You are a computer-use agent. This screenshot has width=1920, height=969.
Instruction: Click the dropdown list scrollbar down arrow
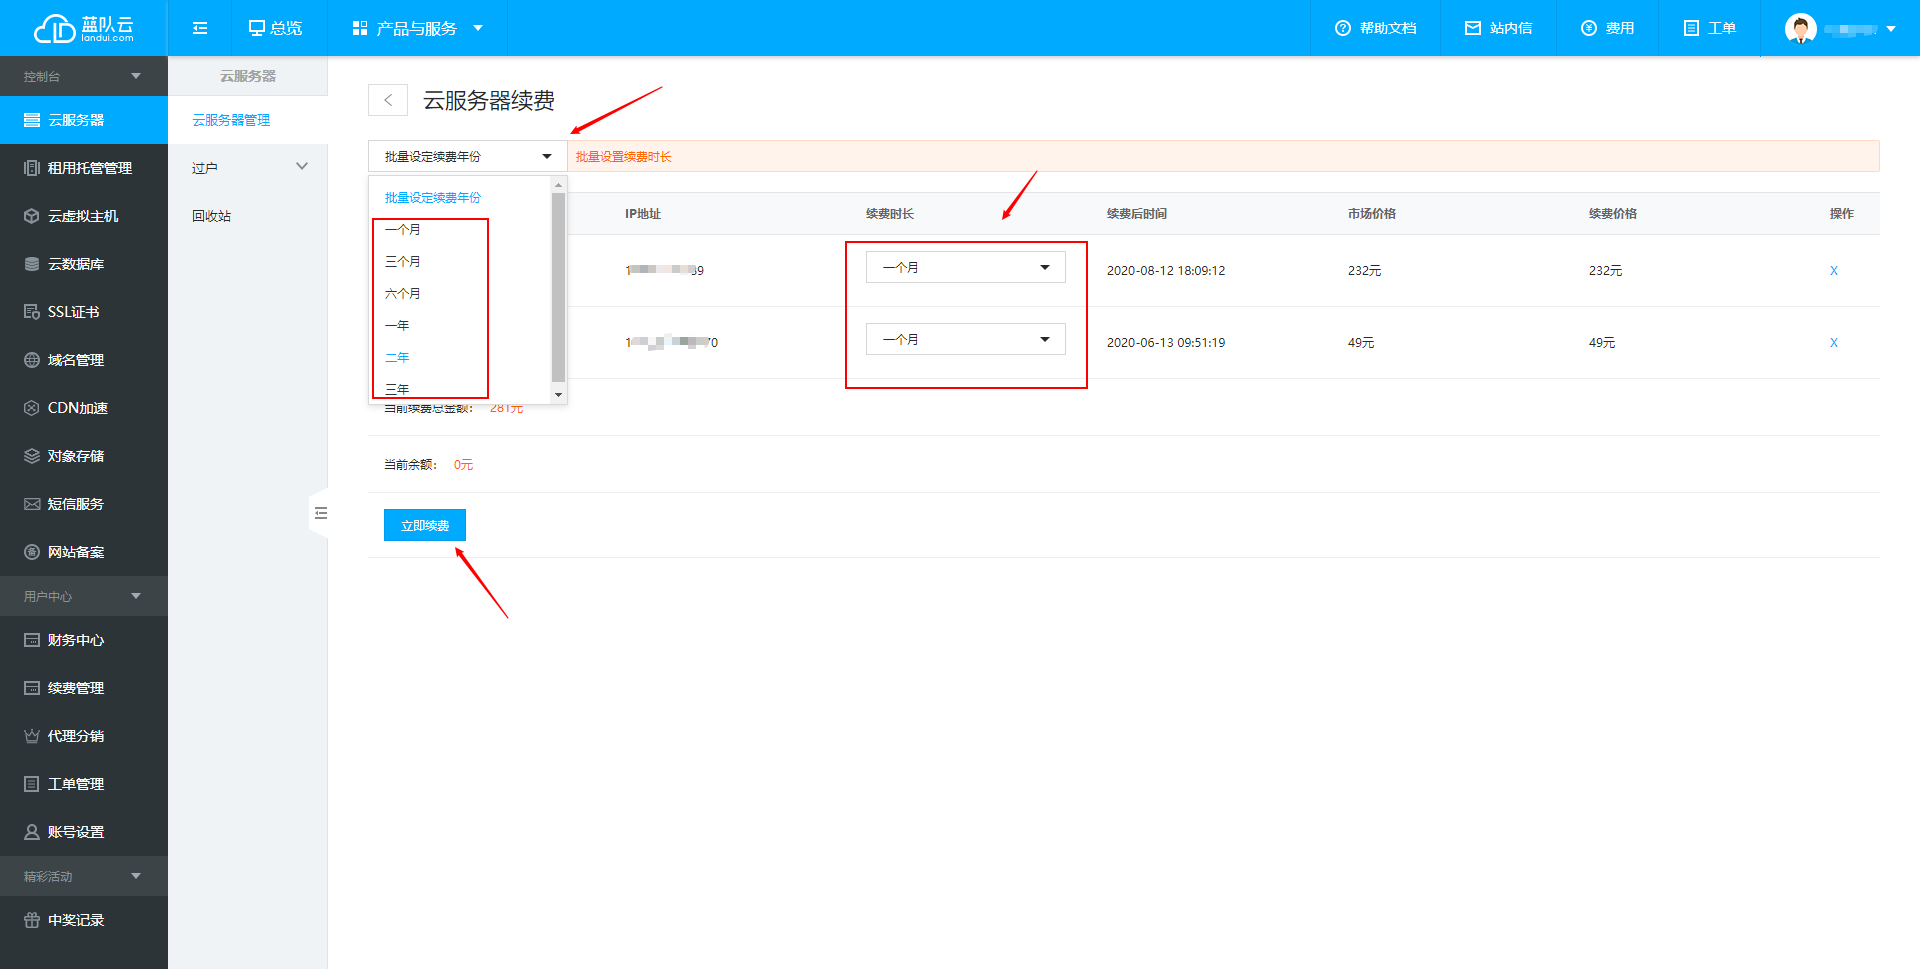(x=558, y=395)
